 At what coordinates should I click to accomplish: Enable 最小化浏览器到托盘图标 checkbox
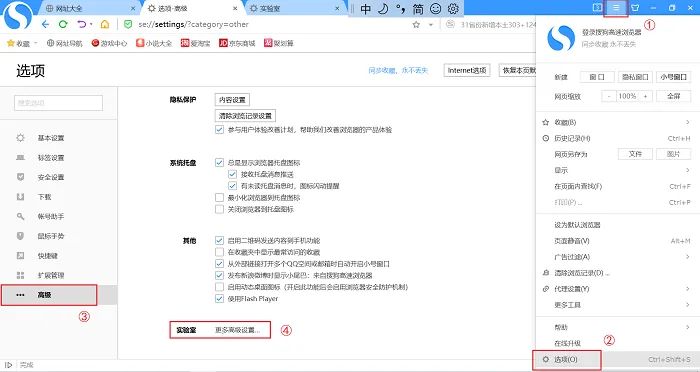[219, 197]
